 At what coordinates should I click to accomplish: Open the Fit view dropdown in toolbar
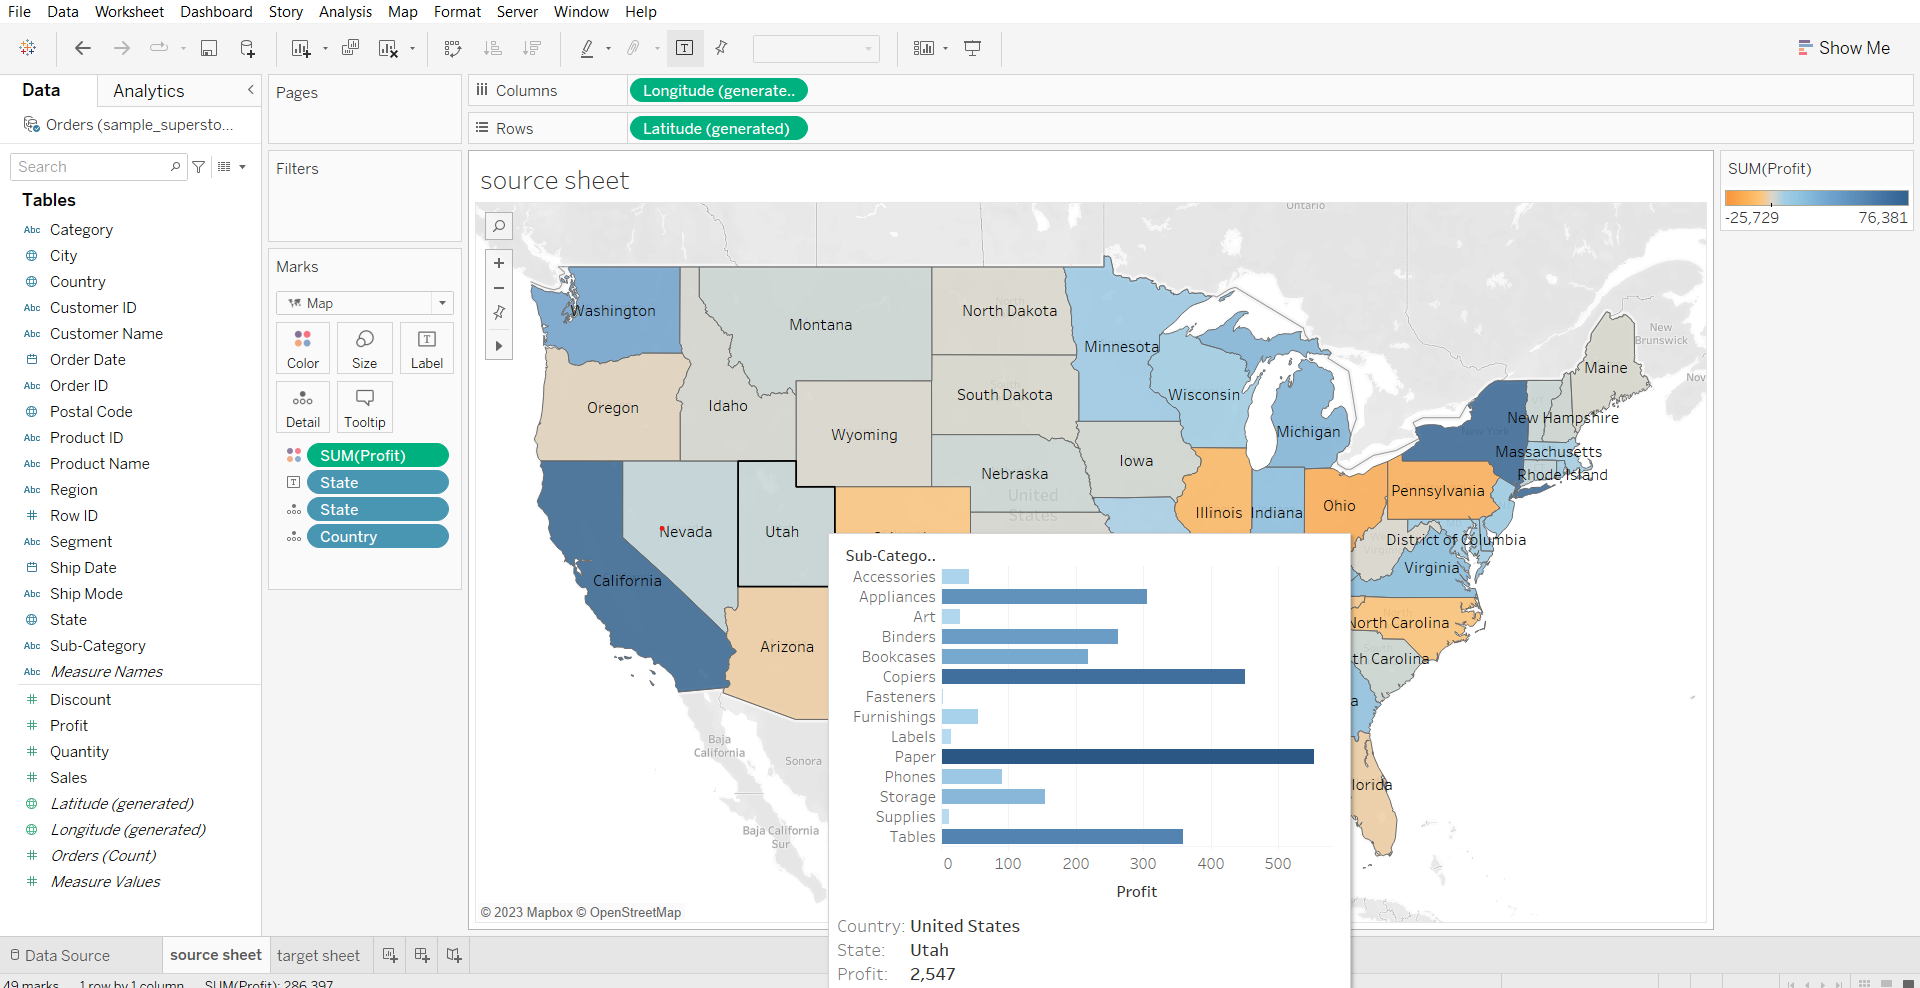tap(816, 48)
